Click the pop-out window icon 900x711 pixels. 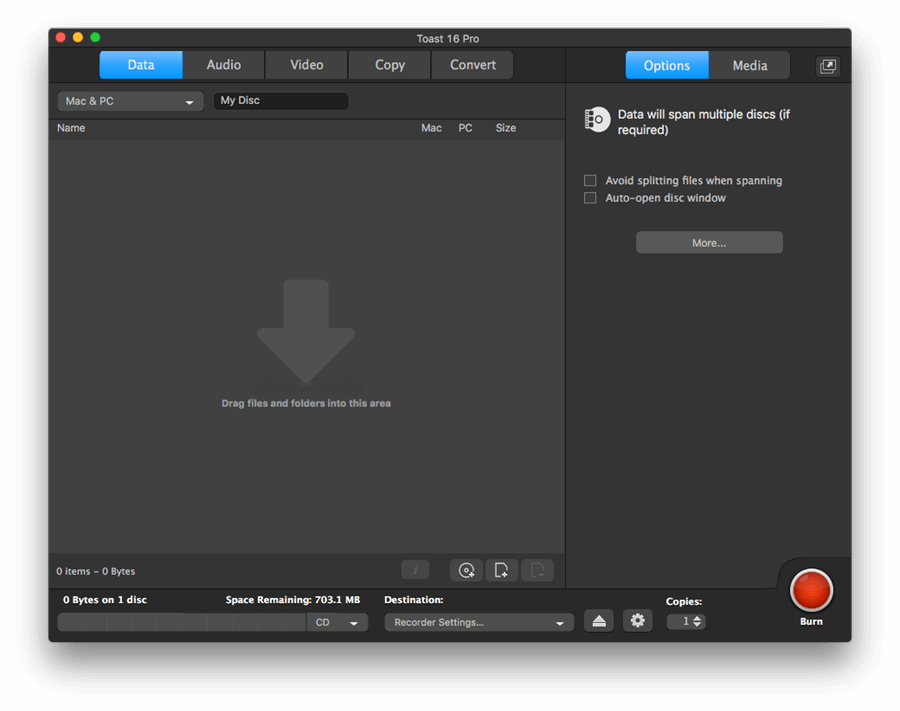tap(828, 66)
